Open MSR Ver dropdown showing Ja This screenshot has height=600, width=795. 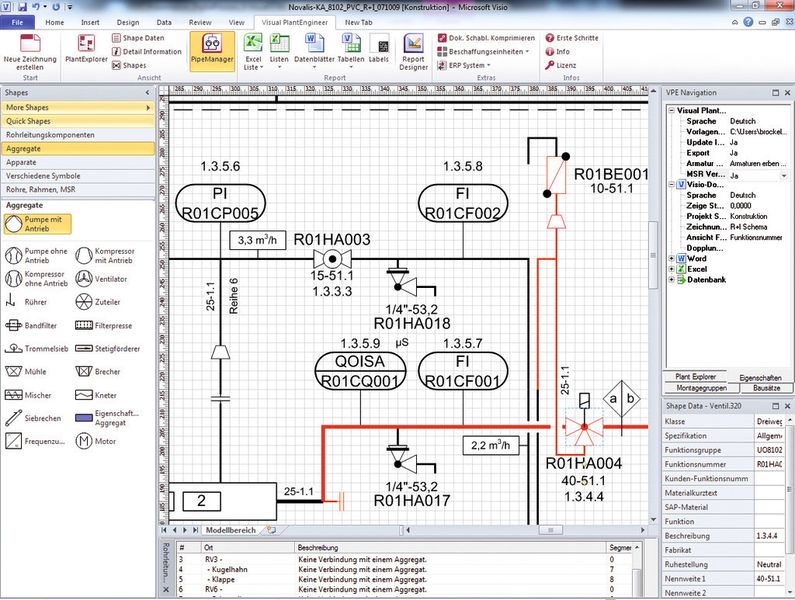[784, 175]
